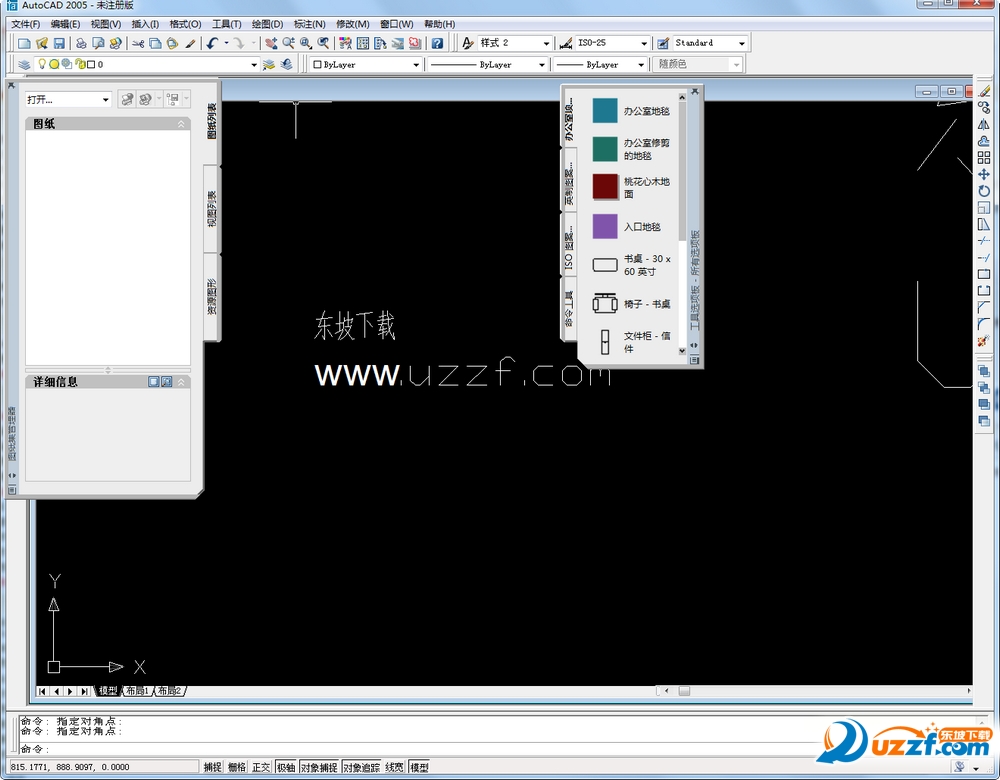Open the Layer Properties Manager icon
1000x780 pixels.
(x=24, y=64)
